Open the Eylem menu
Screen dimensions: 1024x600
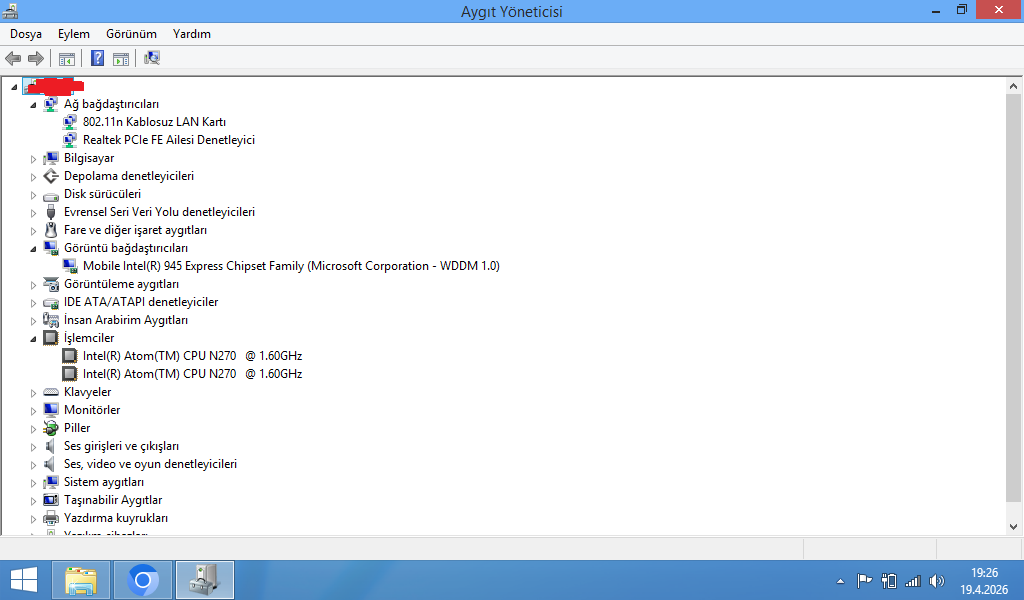(x=74, y=34)
